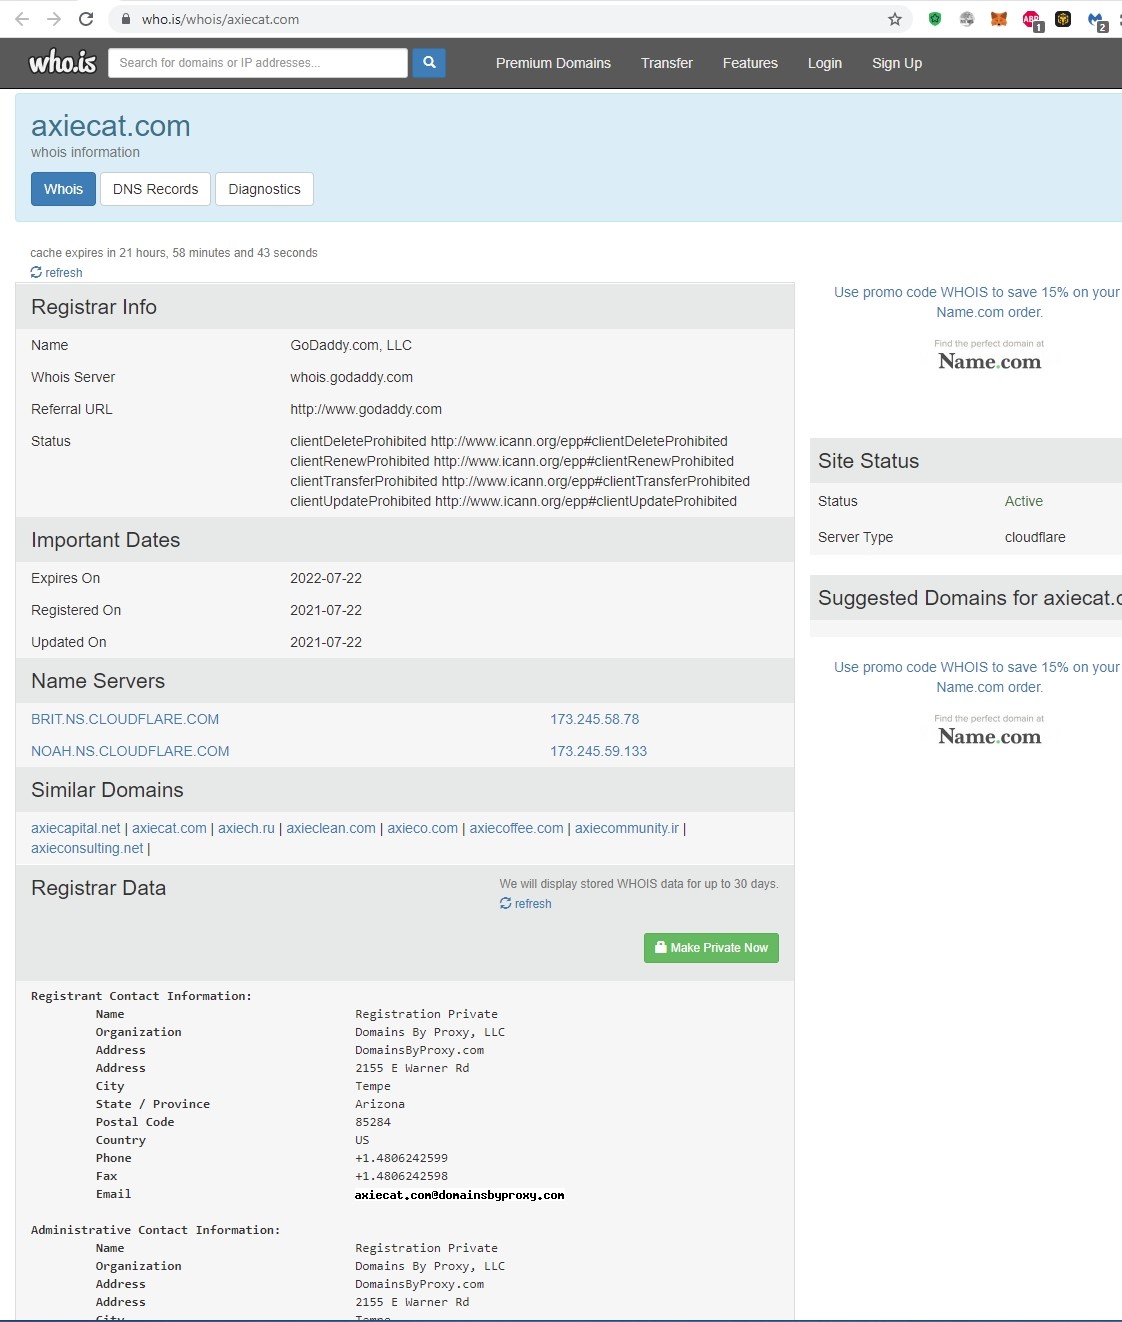
Task: Open Transfer in the nav bar
Action: tap(667, 63)
